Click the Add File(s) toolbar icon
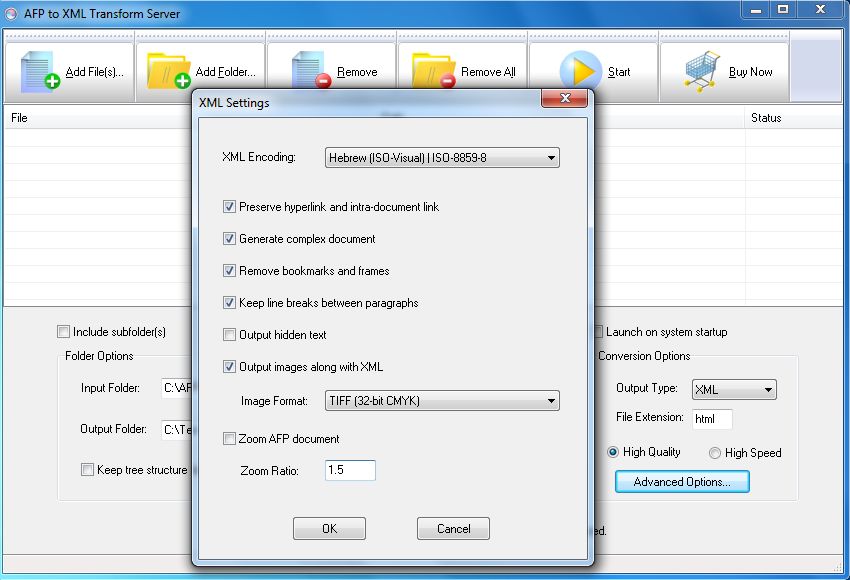The width and height of the screenshot is (850, 580). [40, 70]
